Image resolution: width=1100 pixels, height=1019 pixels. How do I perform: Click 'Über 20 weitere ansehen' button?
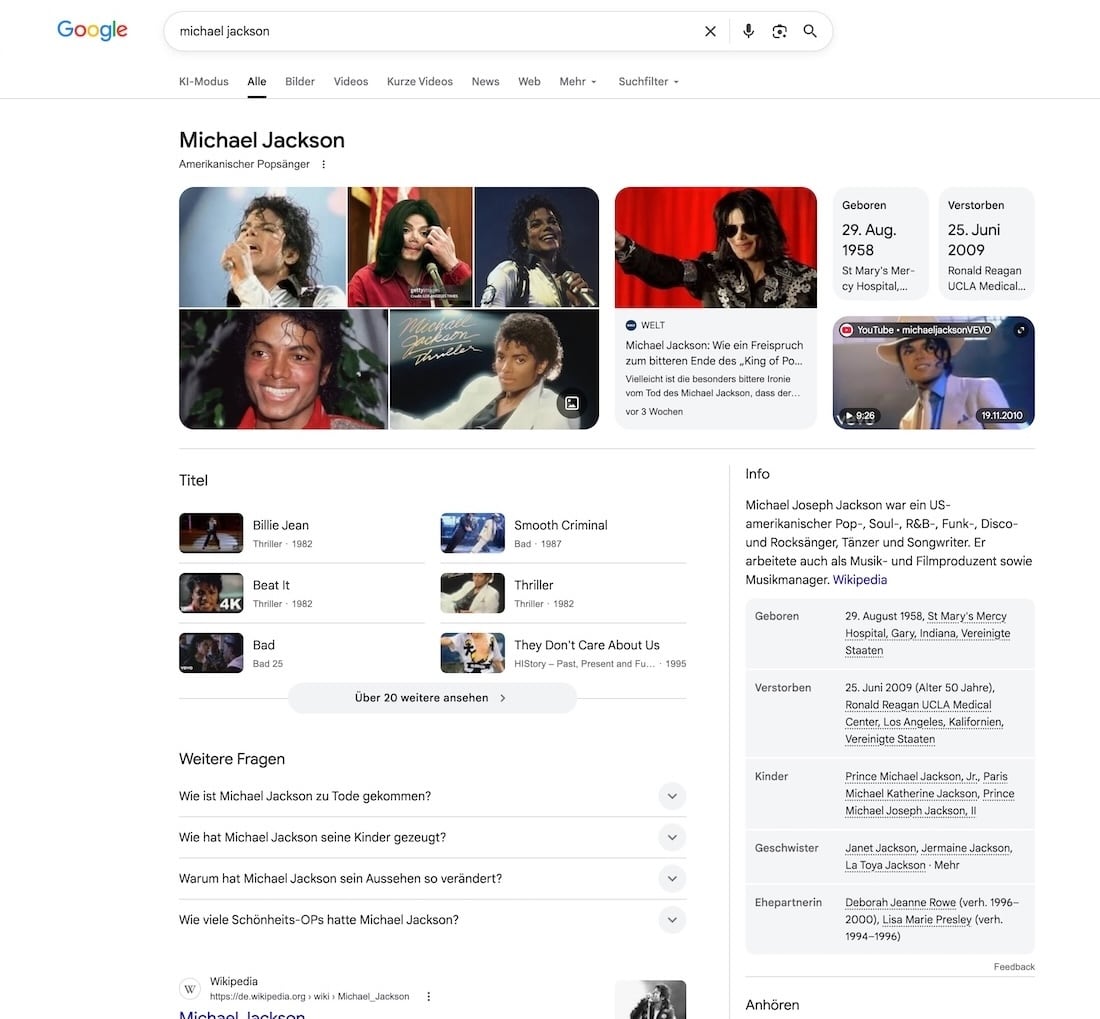[x=432, y=698]
